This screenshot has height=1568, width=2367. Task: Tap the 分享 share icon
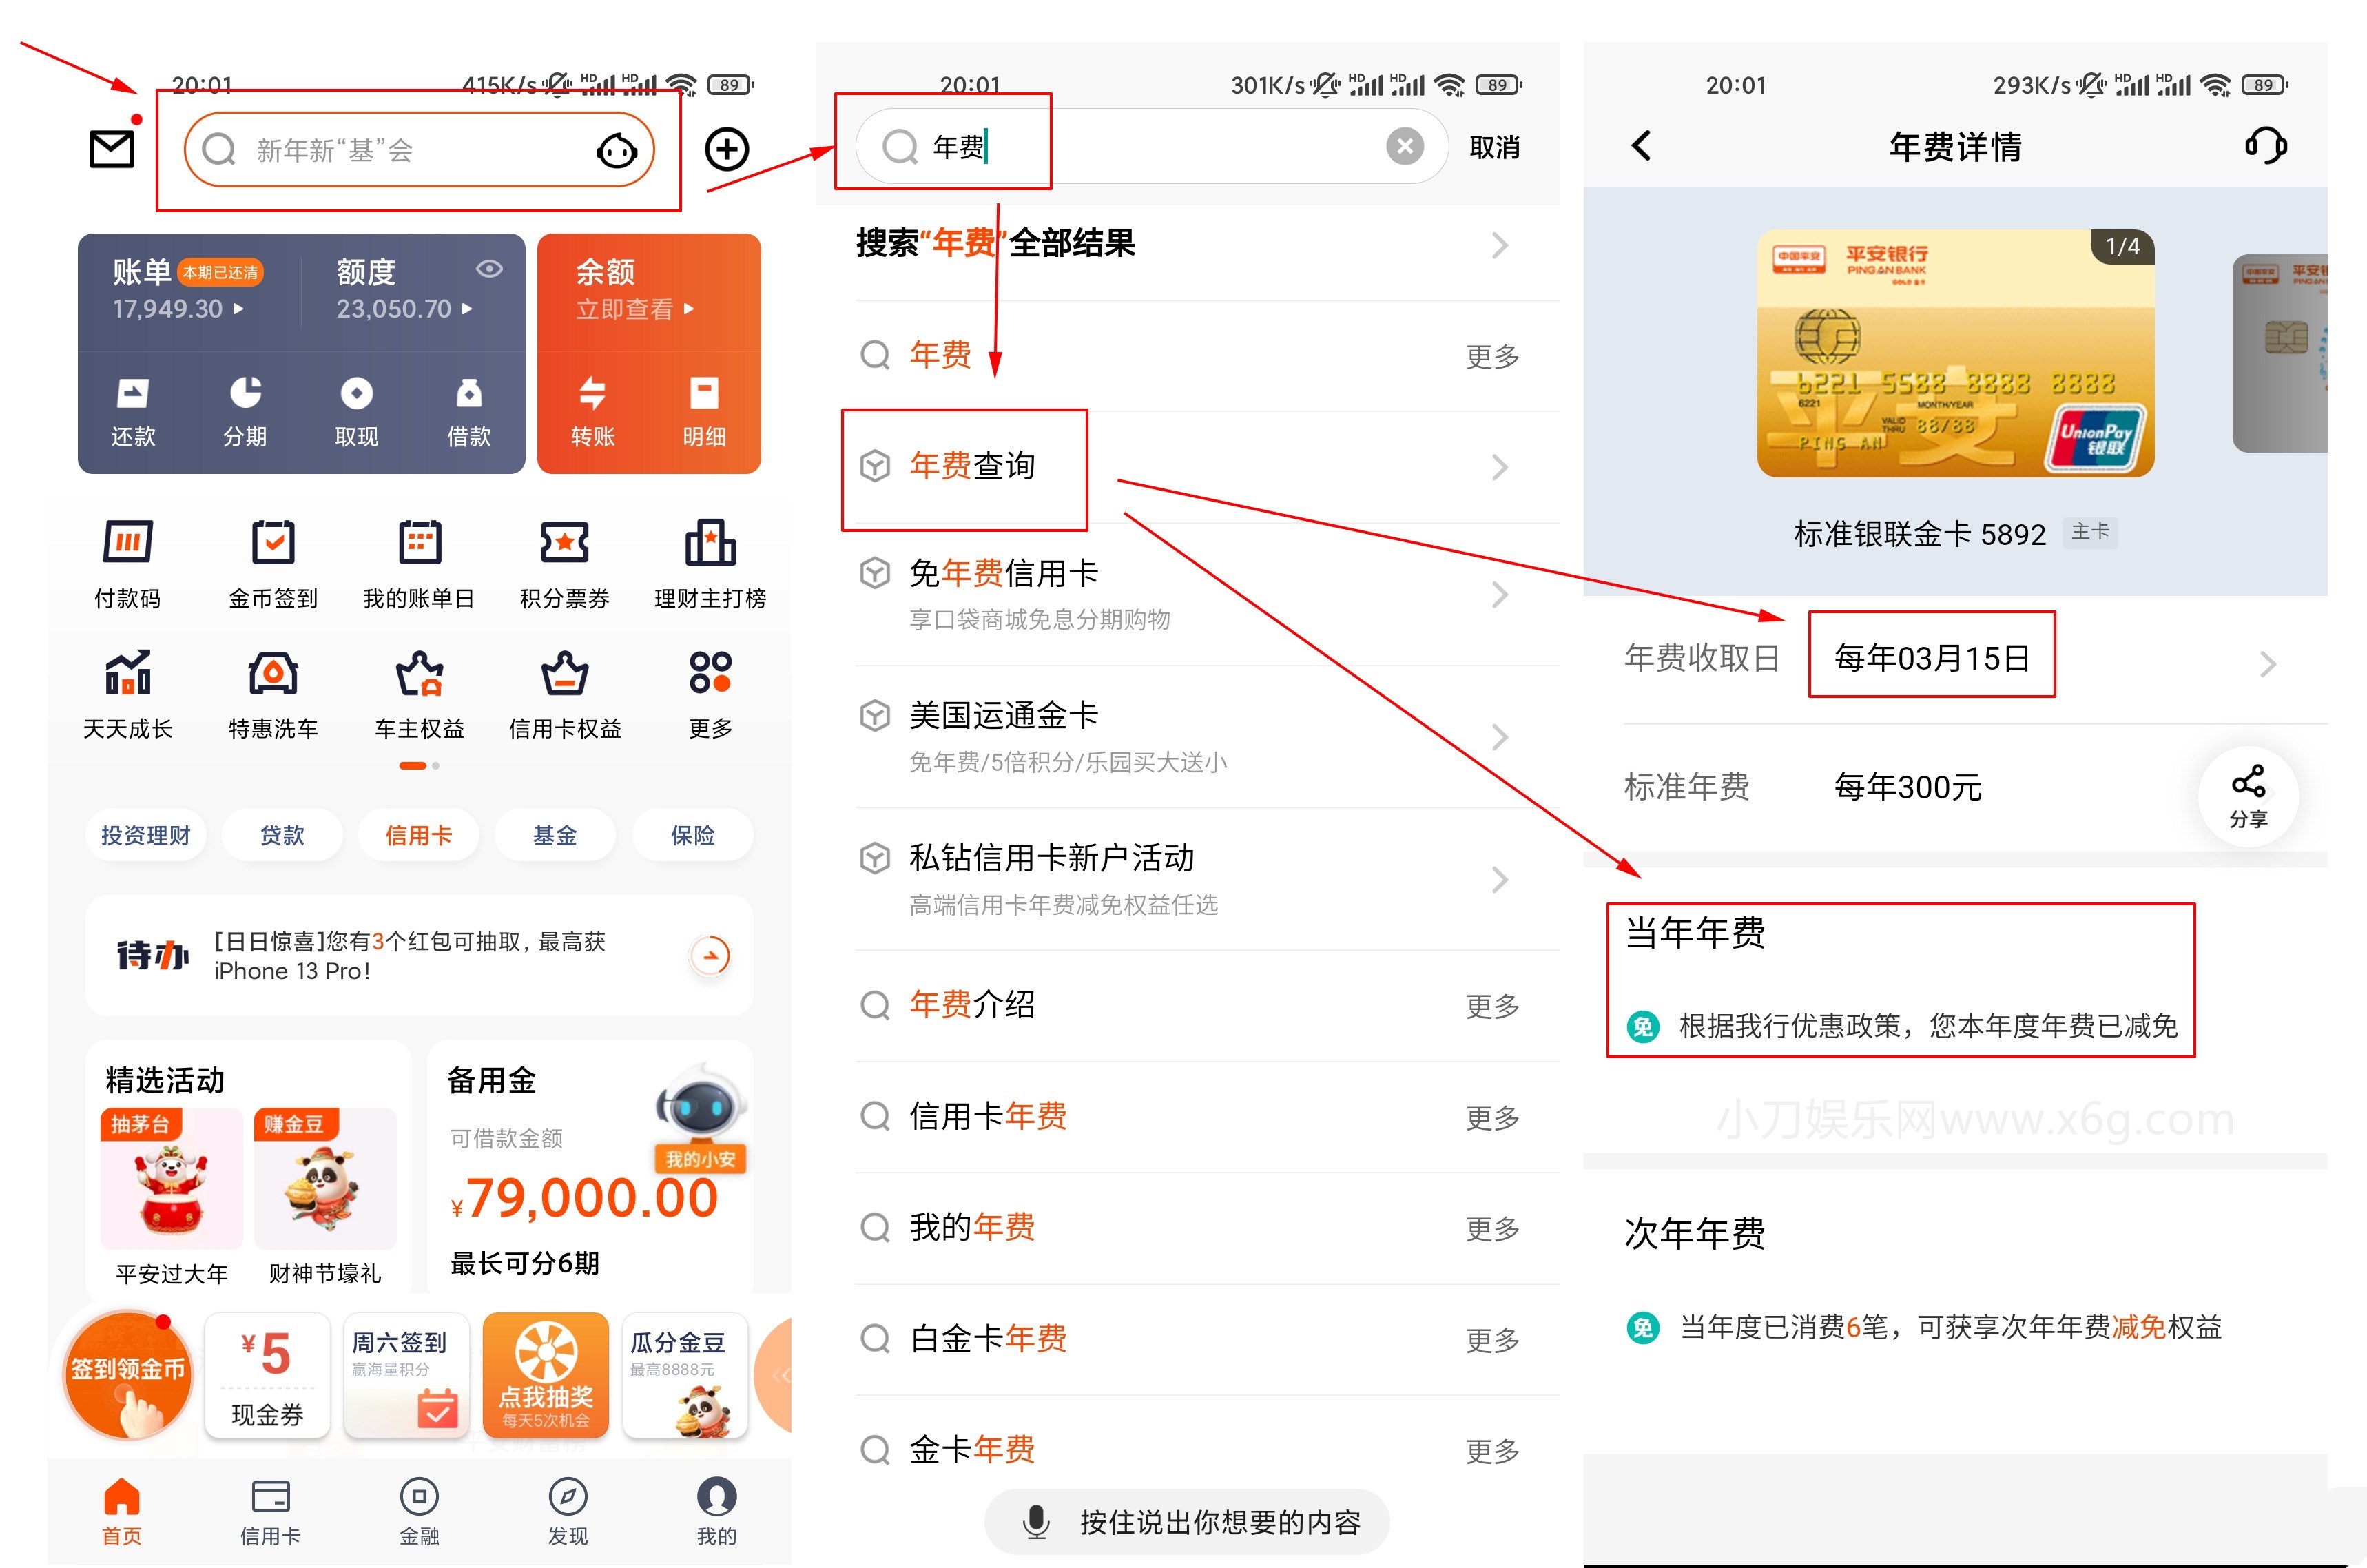pyautogui.click(x=2248, y=795)
